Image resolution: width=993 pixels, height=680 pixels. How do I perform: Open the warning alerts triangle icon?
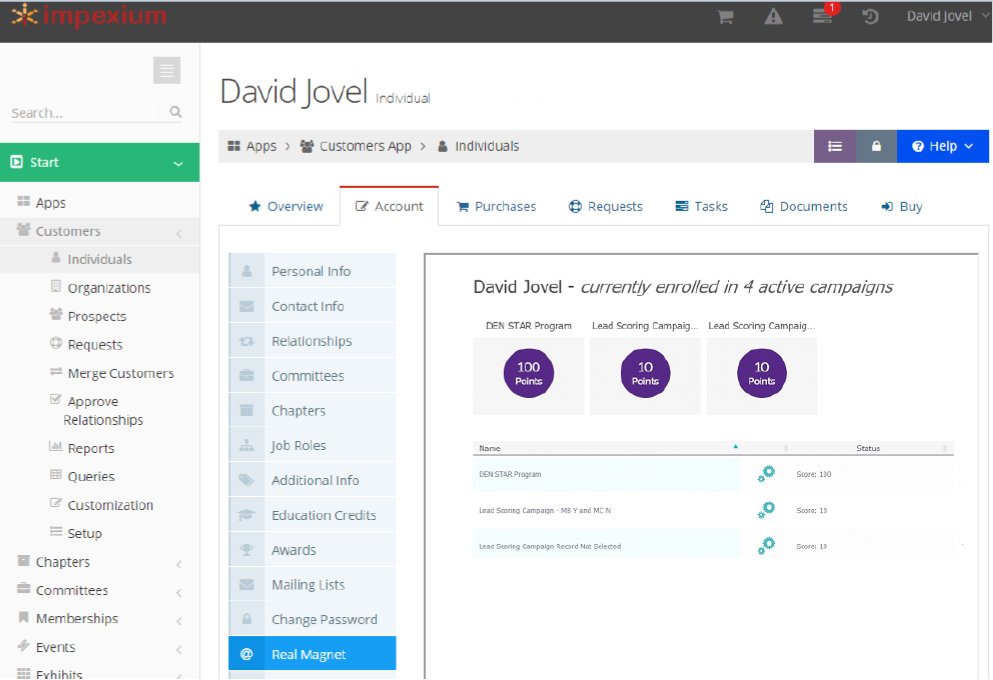[773, 17]
